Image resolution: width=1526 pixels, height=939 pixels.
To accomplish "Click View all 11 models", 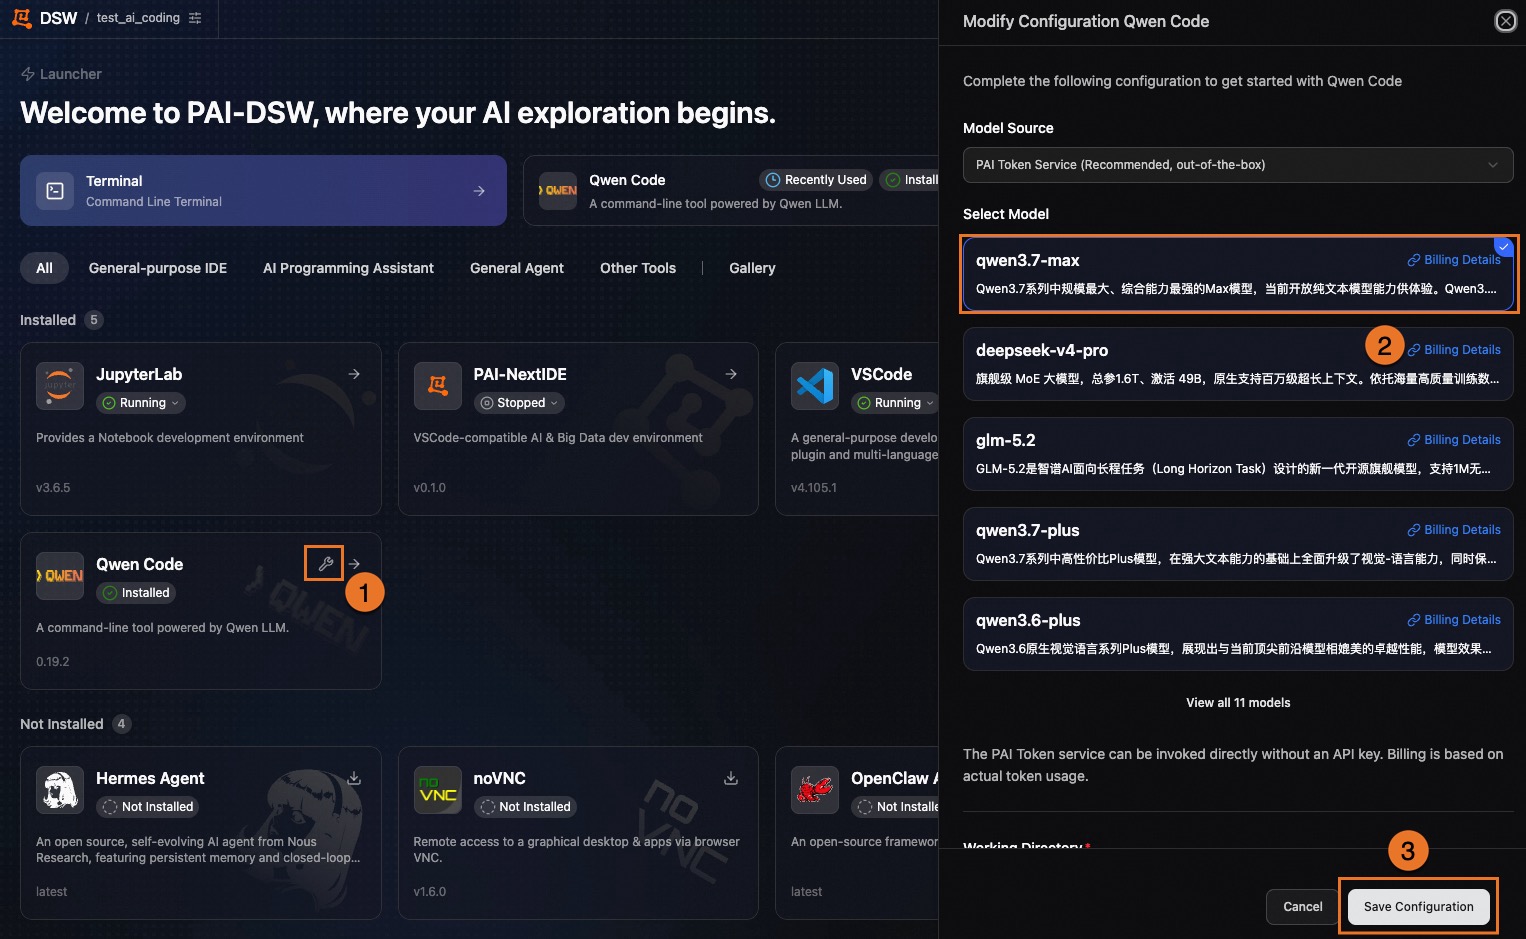I will (1238, 703).
